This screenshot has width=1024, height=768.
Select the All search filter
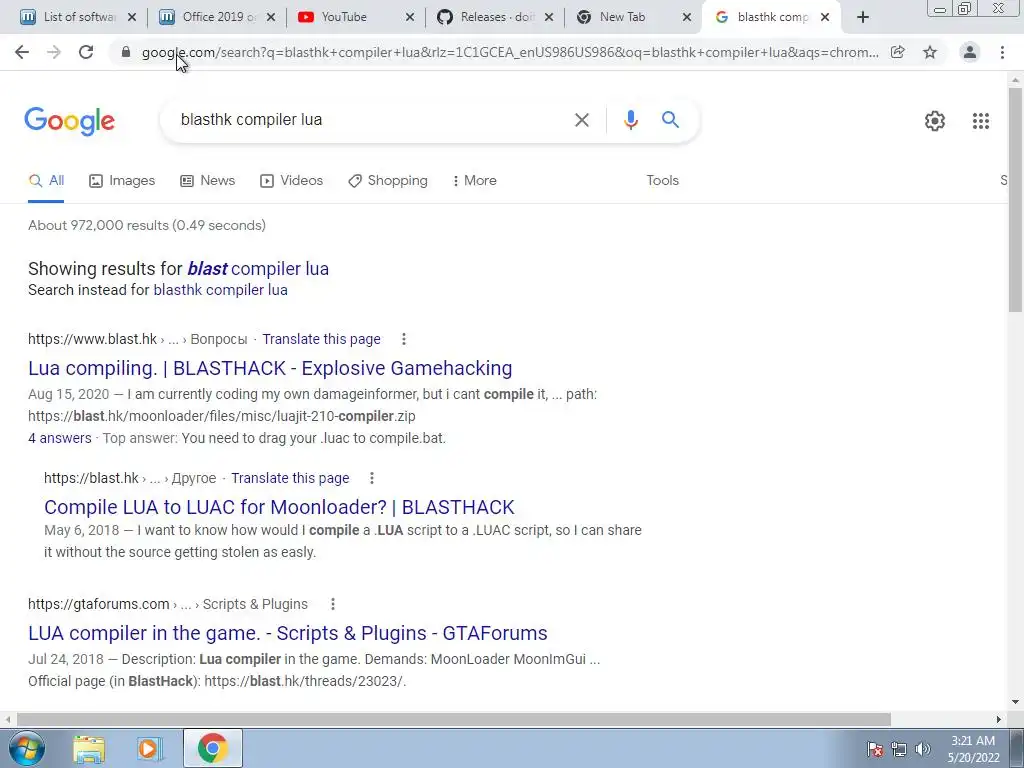[46, 180]
